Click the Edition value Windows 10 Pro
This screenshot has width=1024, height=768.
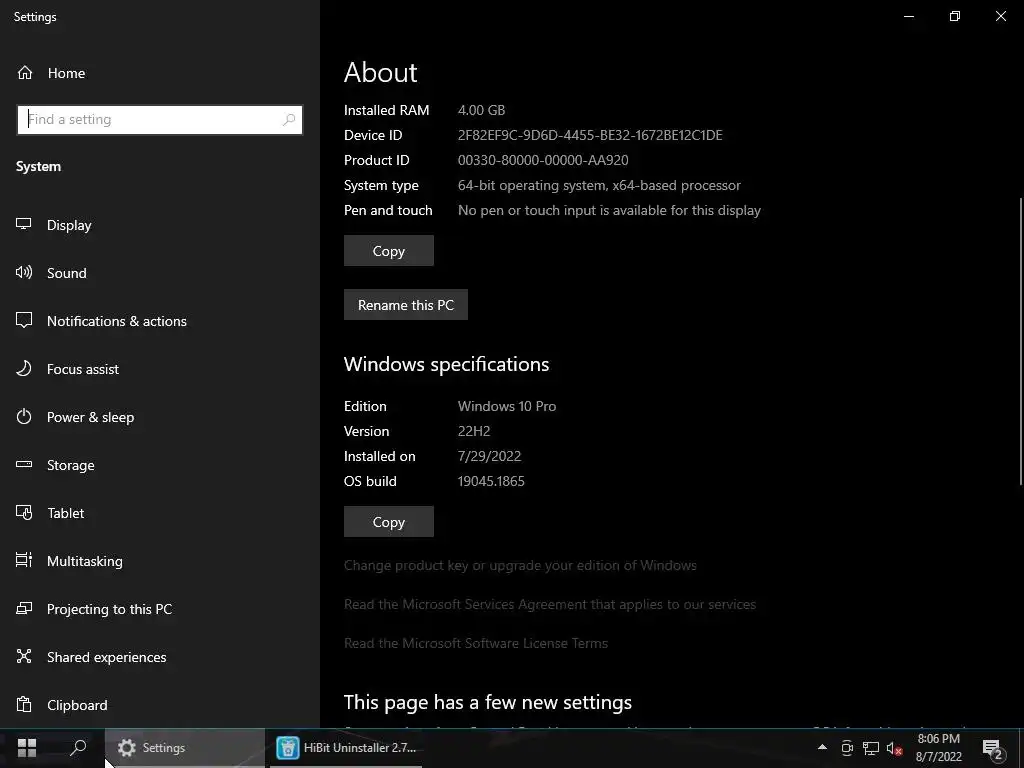click(x=507, y=406)
